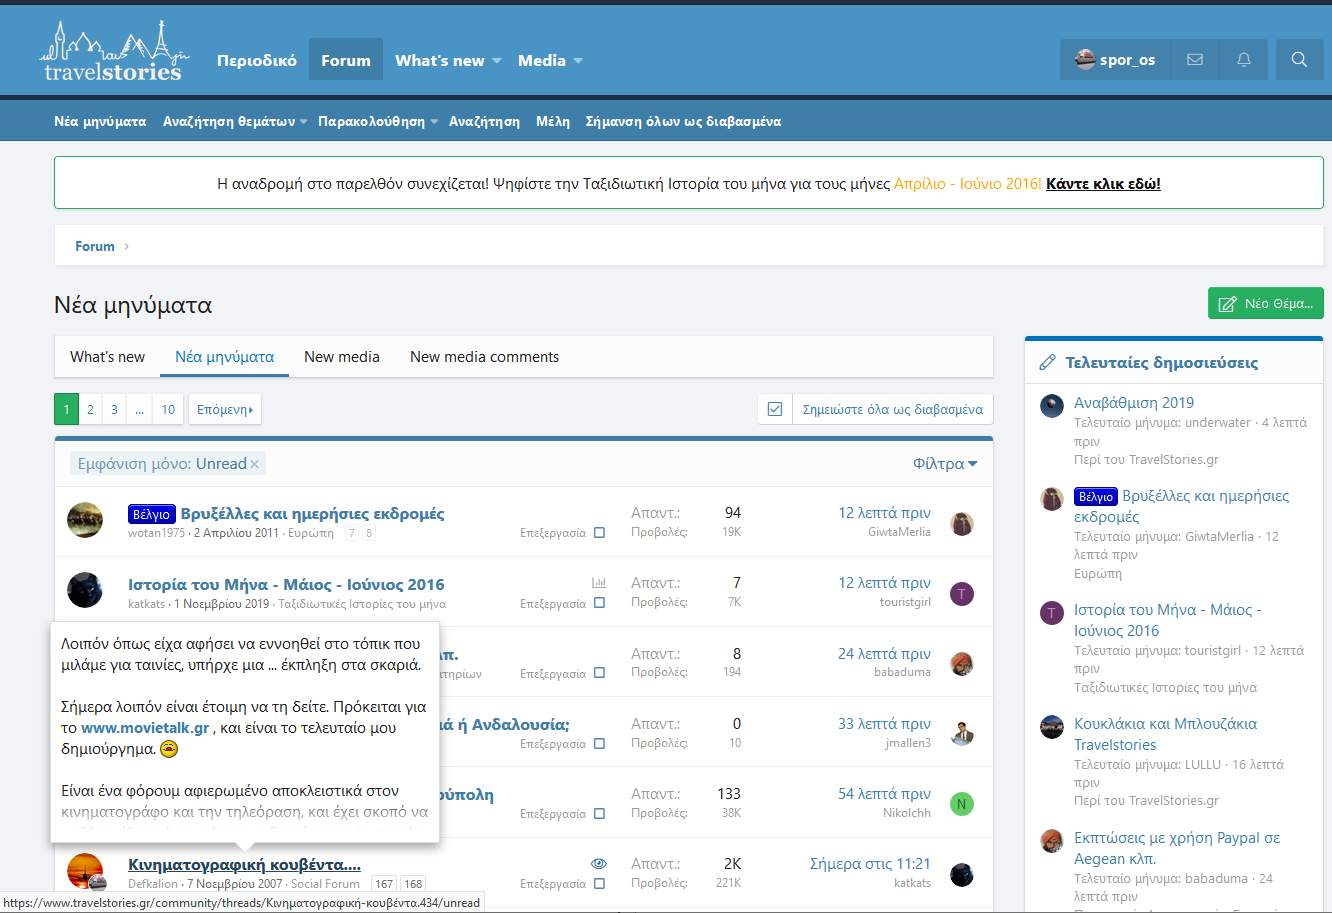
Task: Switch to the New media tab
Action: 341,357
